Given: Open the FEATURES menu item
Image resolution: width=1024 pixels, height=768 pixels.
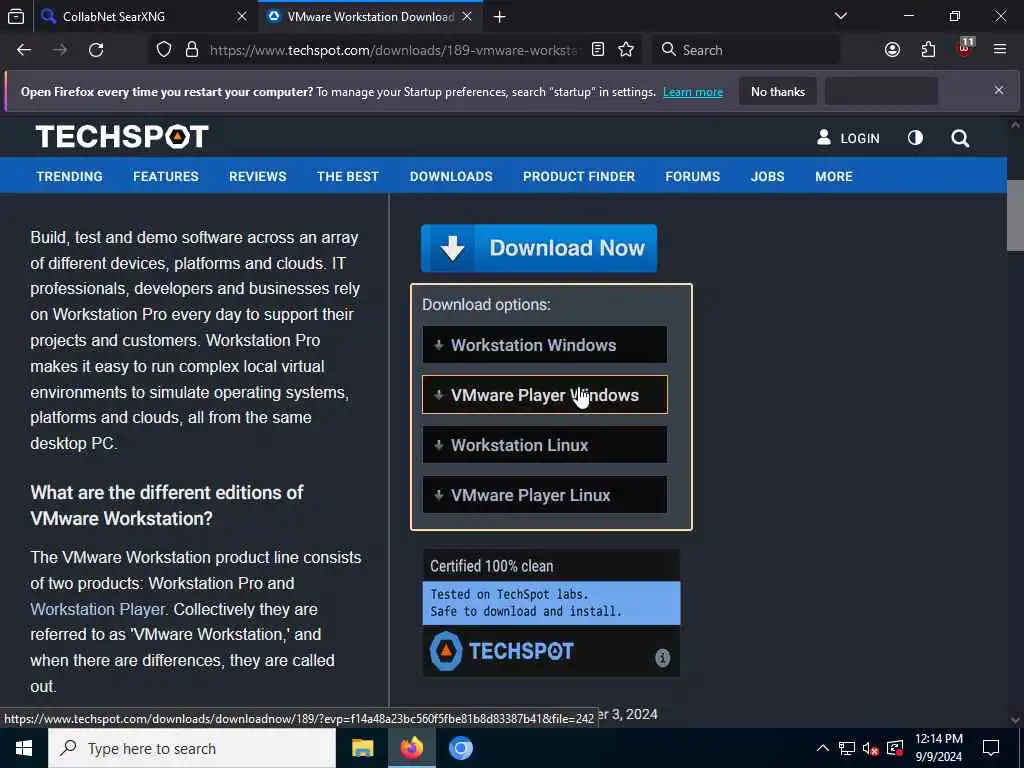Looking at the screenshot, I should click(x=166, y=176).
